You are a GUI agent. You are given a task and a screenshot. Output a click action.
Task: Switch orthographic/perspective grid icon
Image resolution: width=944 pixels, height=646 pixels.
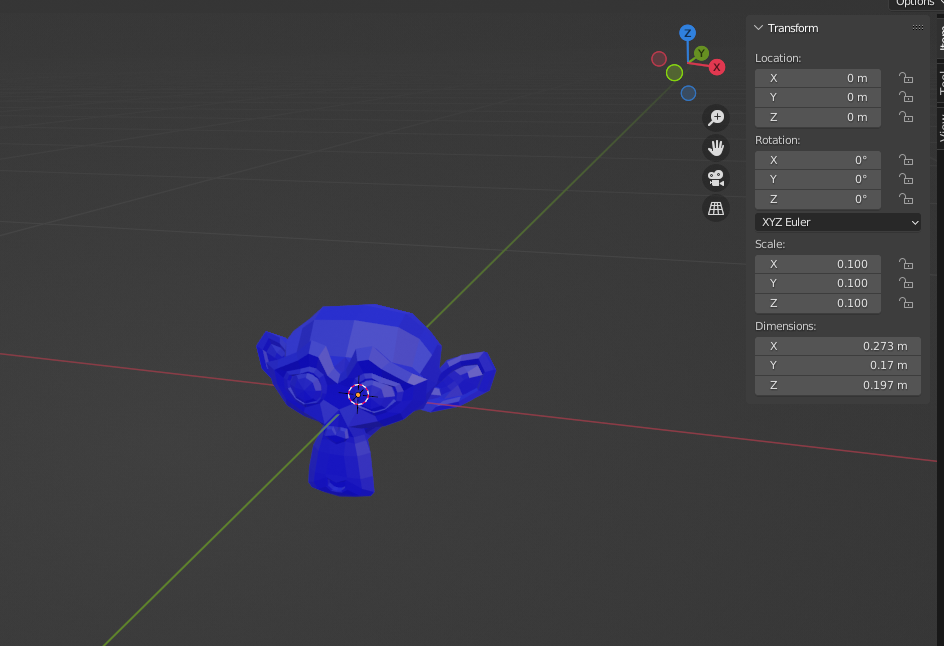click(716, 208)
